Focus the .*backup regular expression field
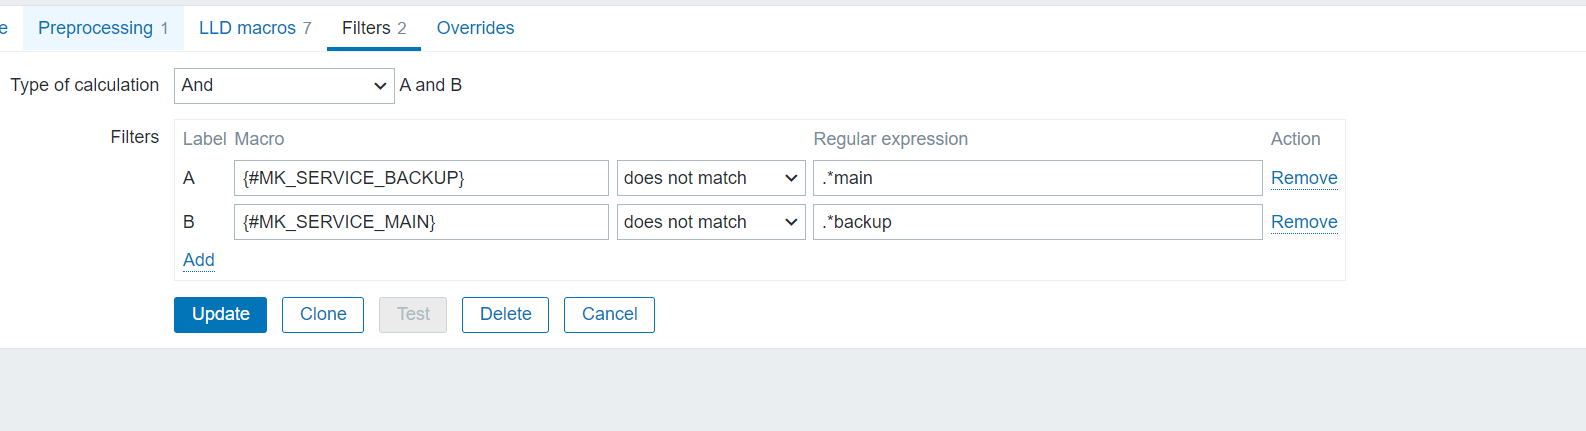Image resolution: width=1586 pixels, height=431 pixels. click(1037, 222)
